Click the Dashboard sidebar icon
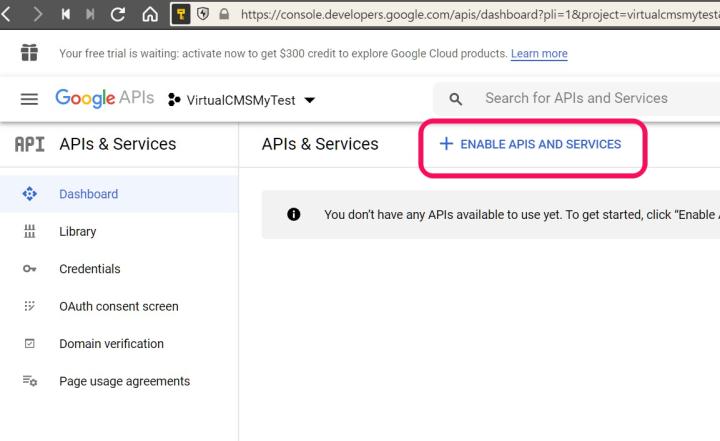720x441 pixels. pyautogui.click(x=29, y=194)
